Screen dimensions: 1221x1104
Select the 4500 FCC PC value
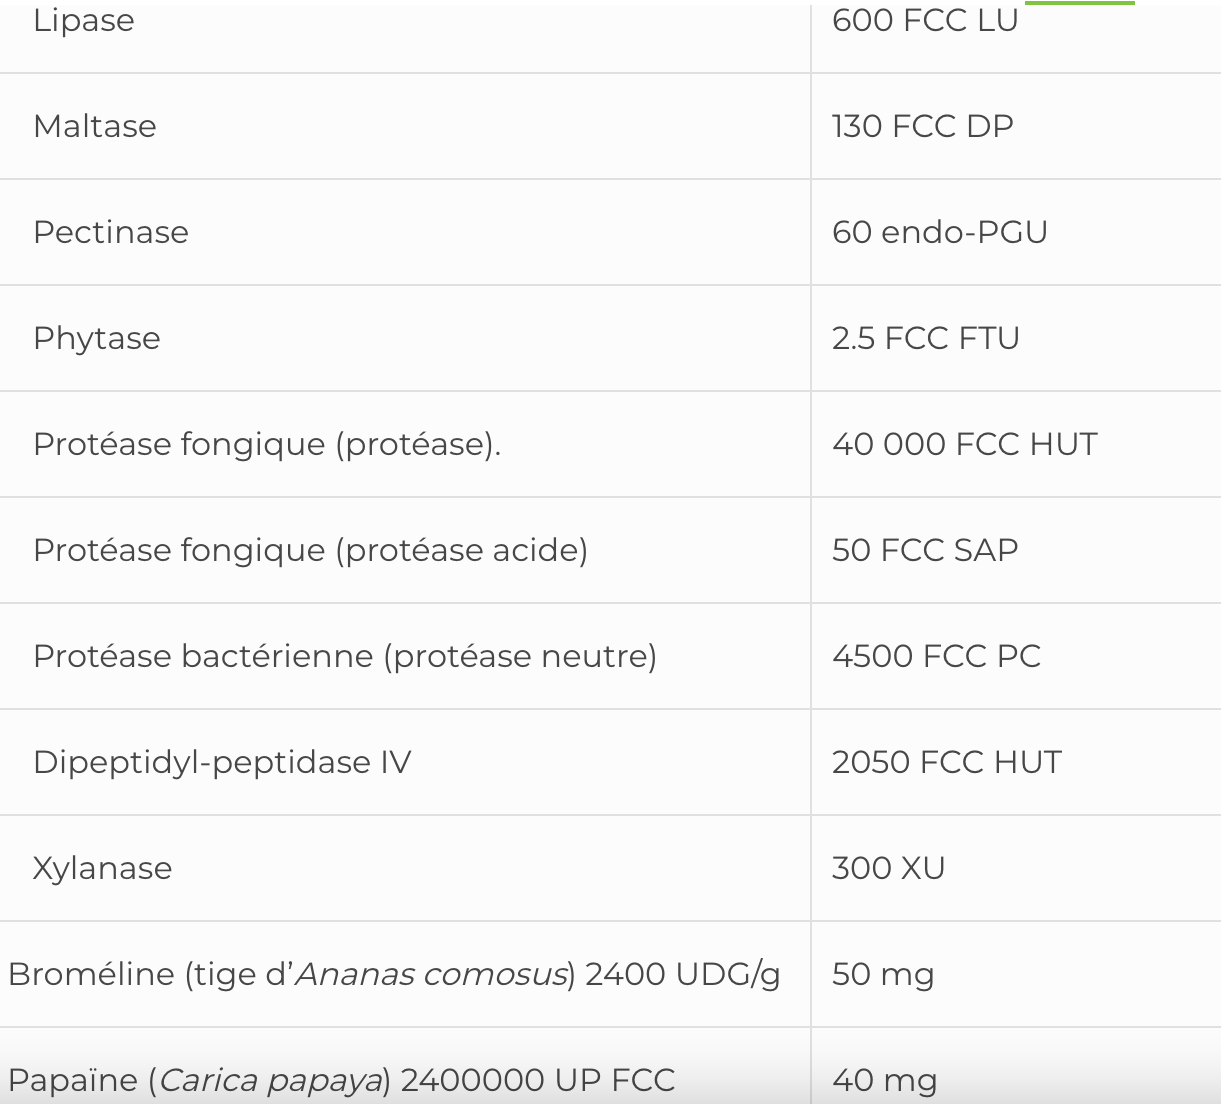(x=936, y=657)
